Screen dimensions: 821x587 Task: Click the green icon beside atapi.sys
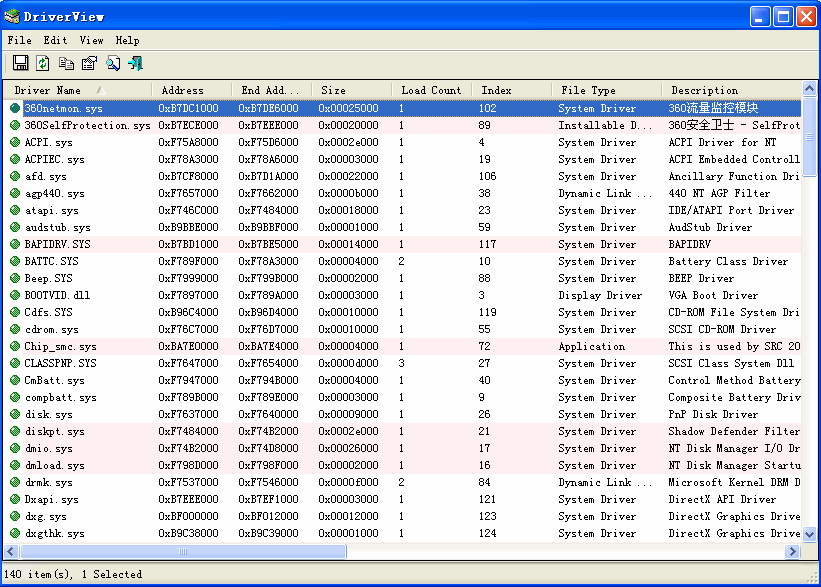coord(15,211)
